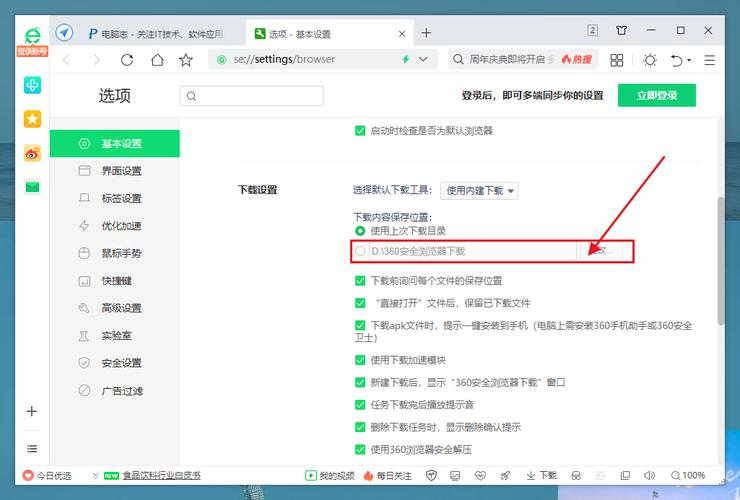Click the heart health status bar icon
The width and height of the screenshot is (740, 500).
click(480, 475)
